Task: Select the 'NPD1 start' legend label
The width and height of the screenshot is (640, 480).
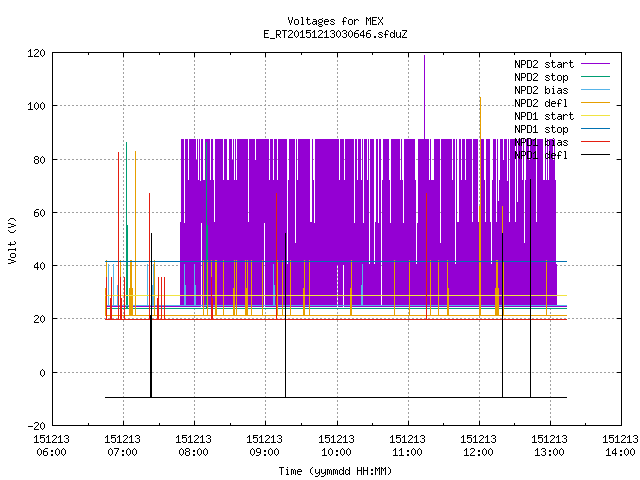Action: click(x=544, y=116)
